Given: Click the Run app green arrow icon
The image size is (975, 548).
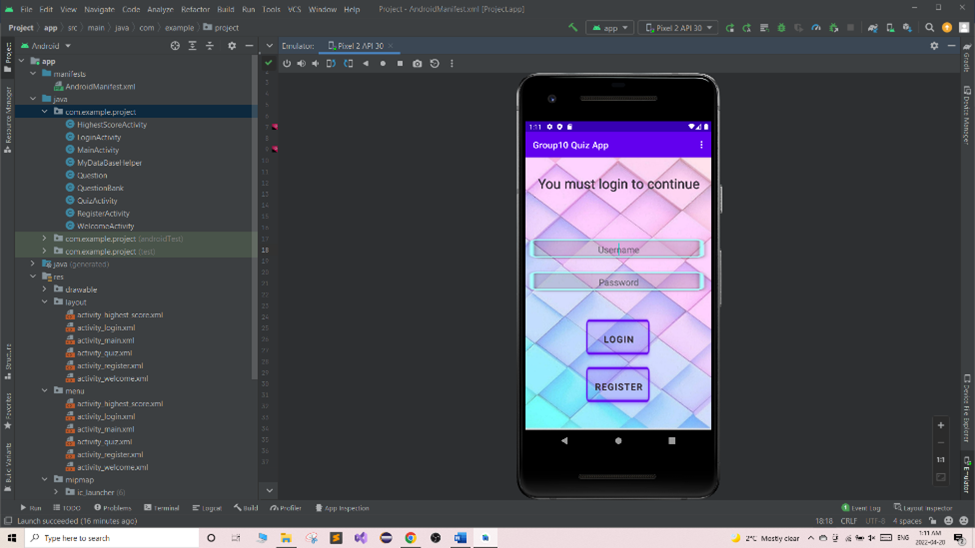Looking at the screenshot, I should click(x=730, y=28).
